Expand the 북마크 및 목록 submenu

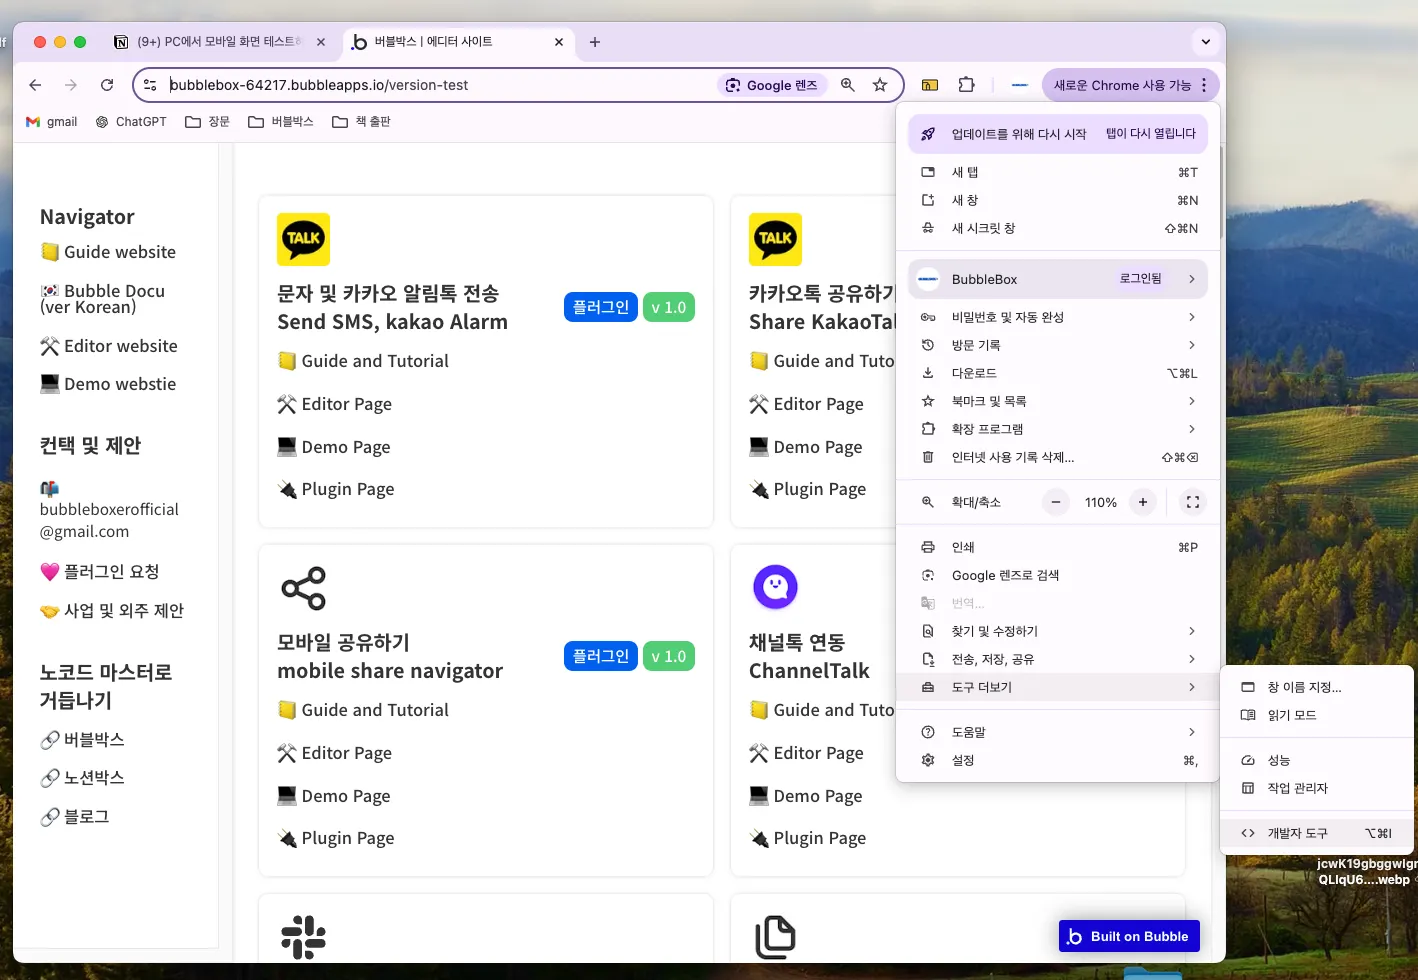[1058, 401]
